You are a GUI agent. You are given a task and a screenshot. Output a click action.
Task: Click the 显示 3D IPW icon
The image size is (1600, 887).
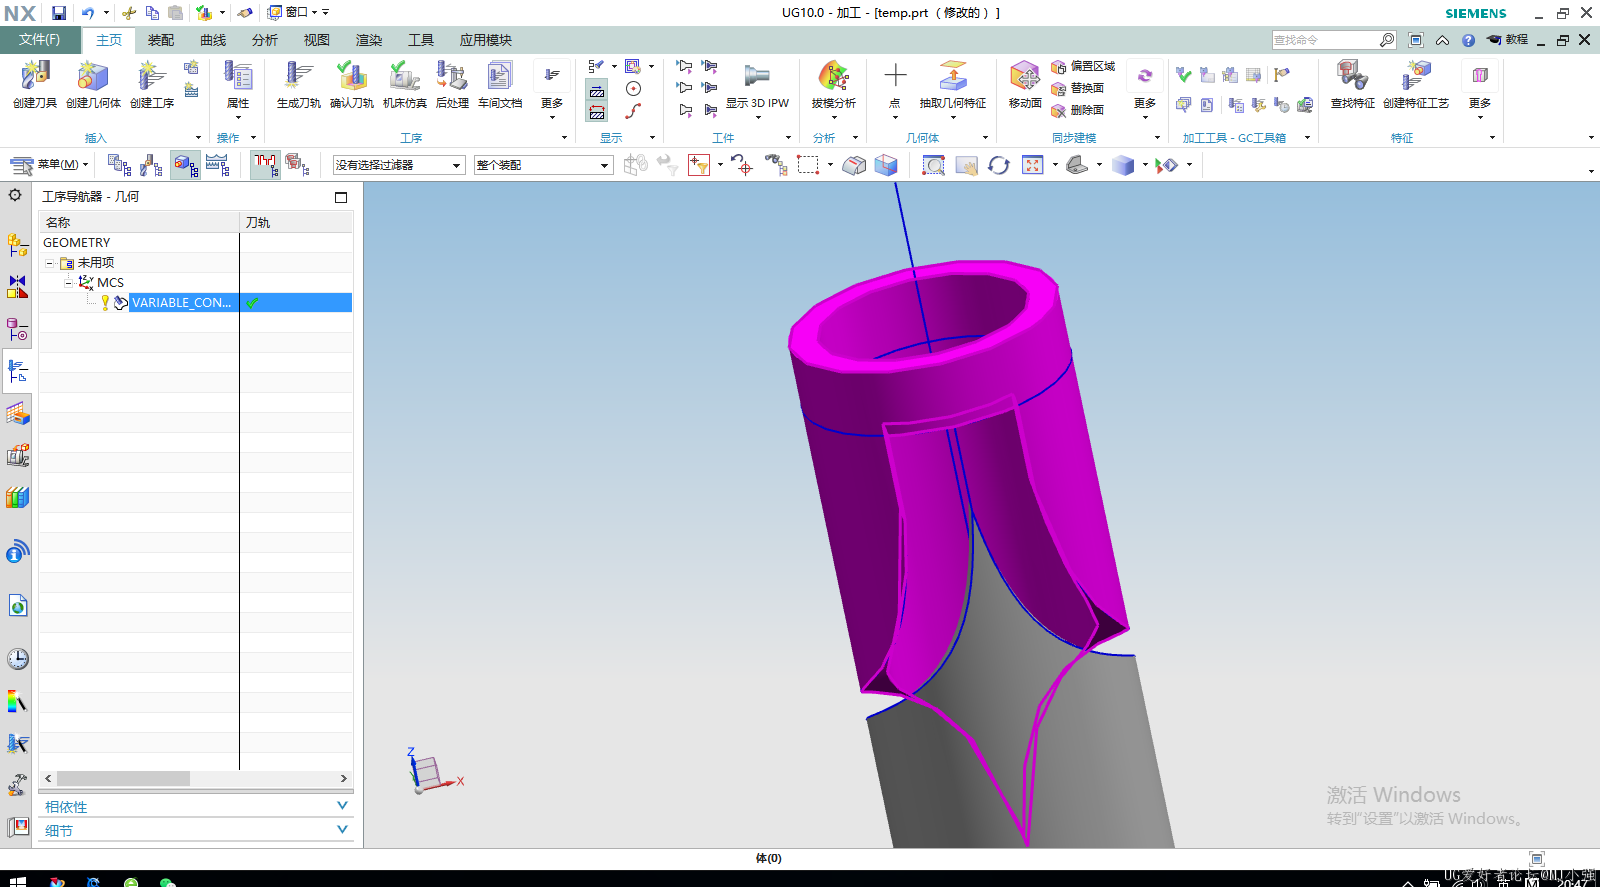pos(757,84)
